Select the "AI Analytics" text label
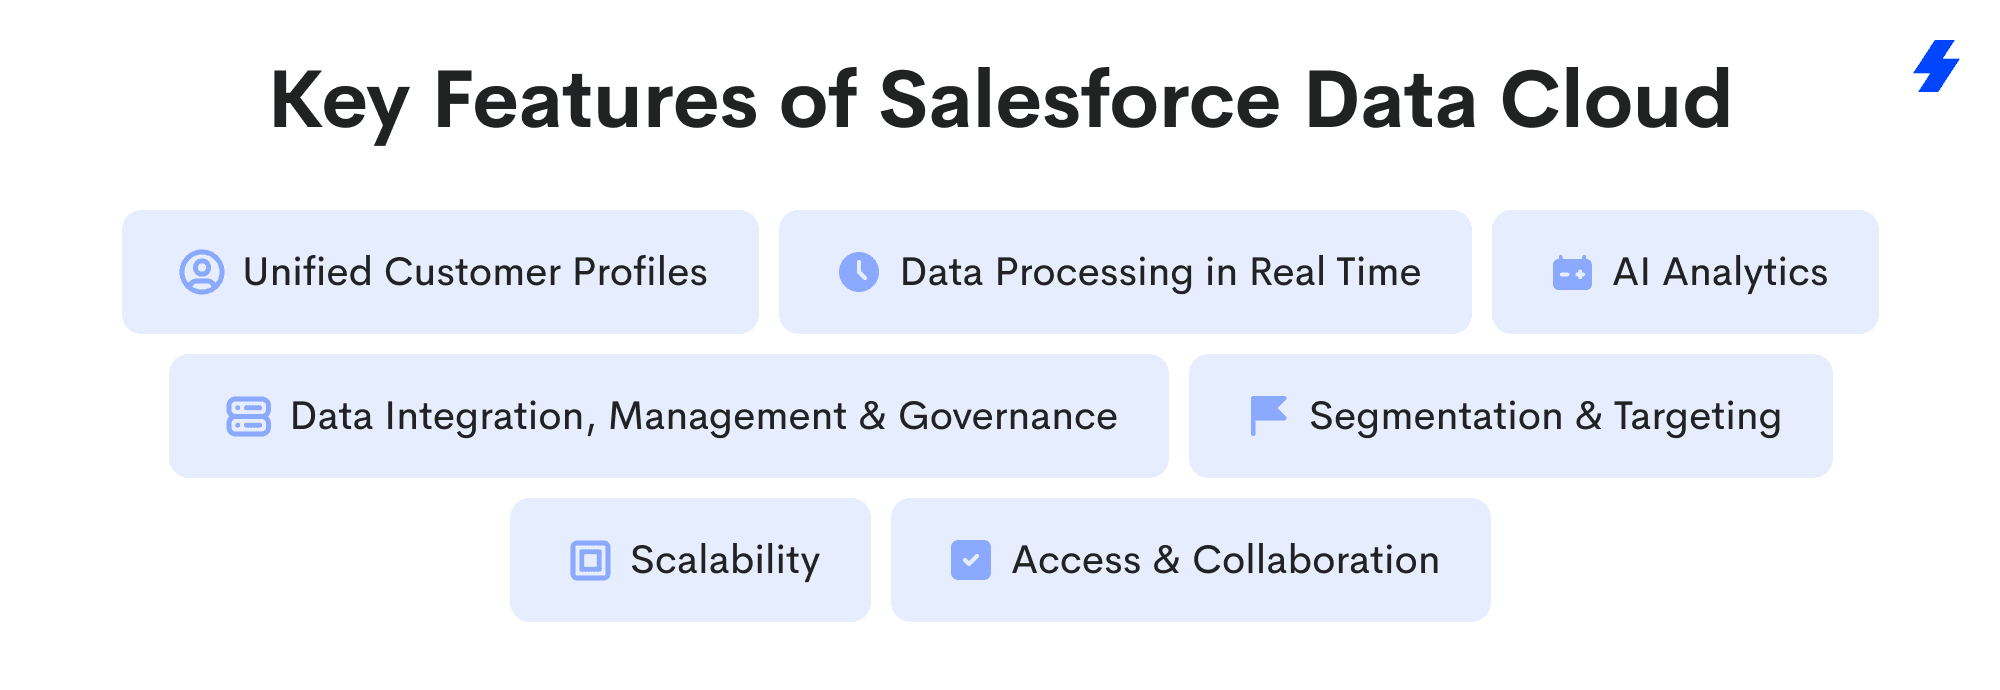2000x690 pixels. pos(1720,272)
